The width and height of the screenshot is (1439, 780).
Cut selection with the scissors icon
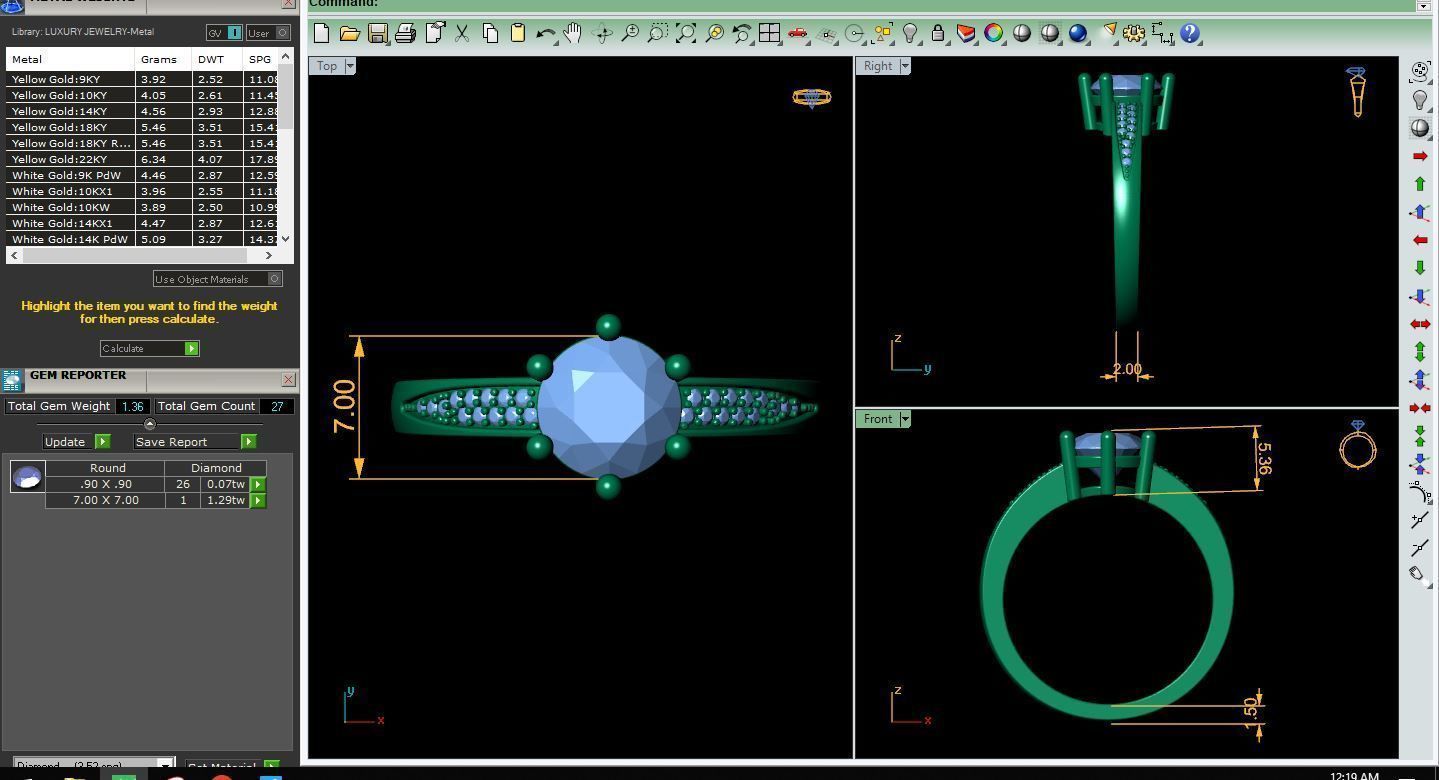tap(462, 33)
